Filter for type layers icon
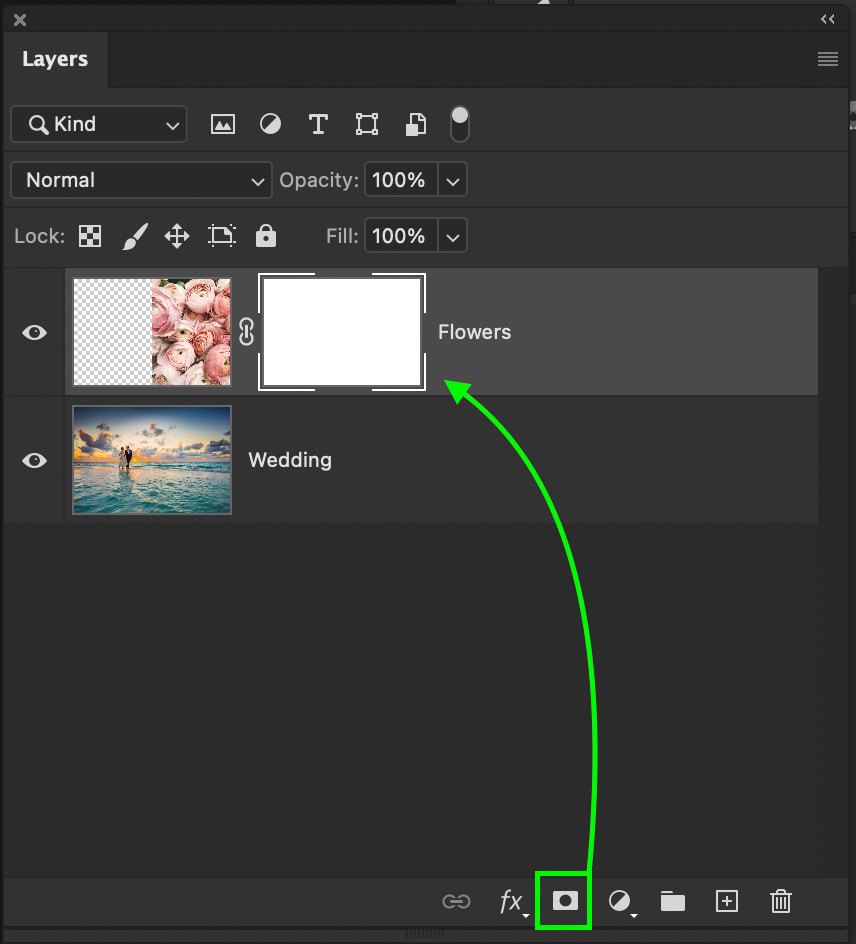Viewport: 856px width, 944px height. click(318, 125)
